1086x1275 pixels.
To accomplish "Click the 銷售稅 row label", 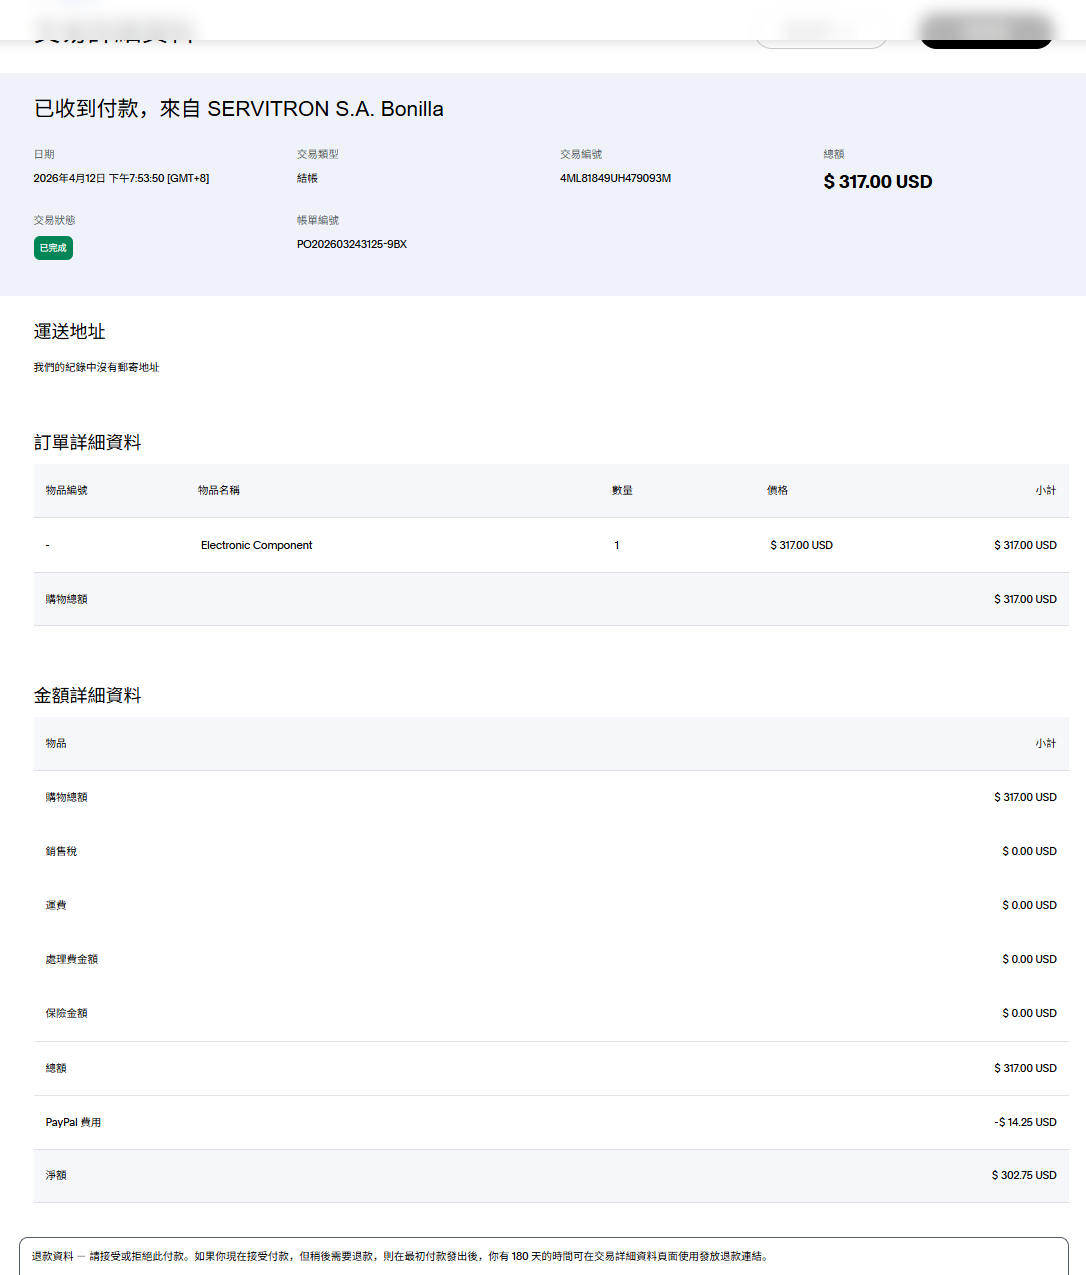I will (61, 852).
